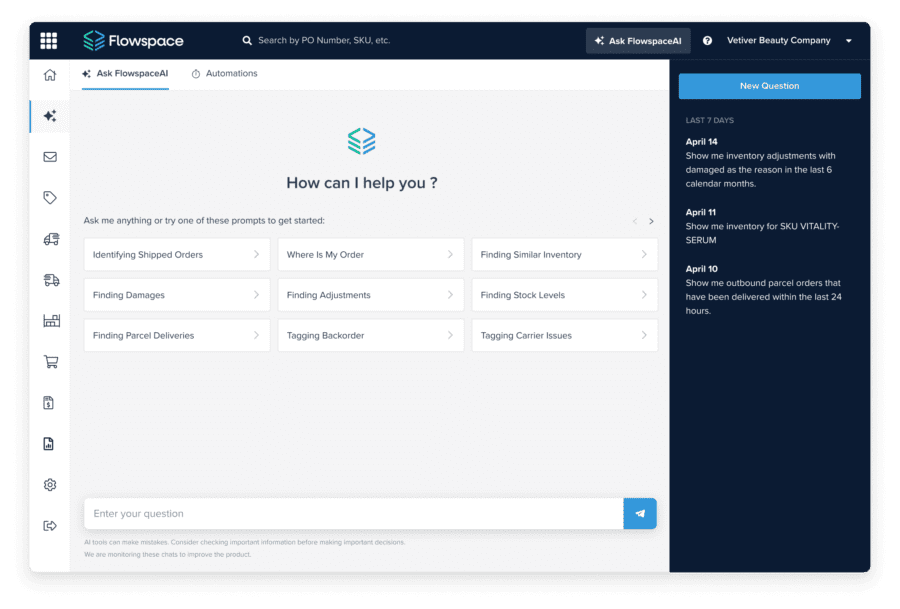Select the tag icon in the sidebar
This screenshot has width=900, height=609.
(x=49, y=197)
